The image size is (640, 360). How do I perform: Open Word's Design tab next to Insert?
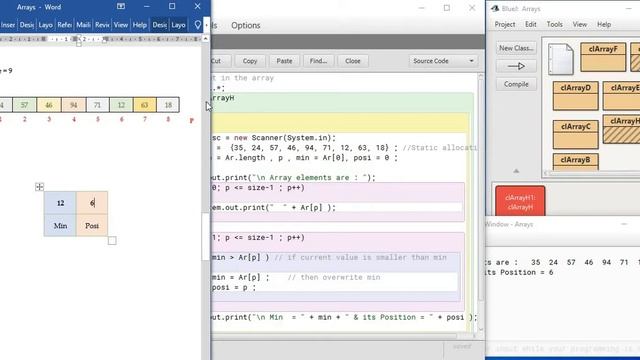click(x=27, y=25)
